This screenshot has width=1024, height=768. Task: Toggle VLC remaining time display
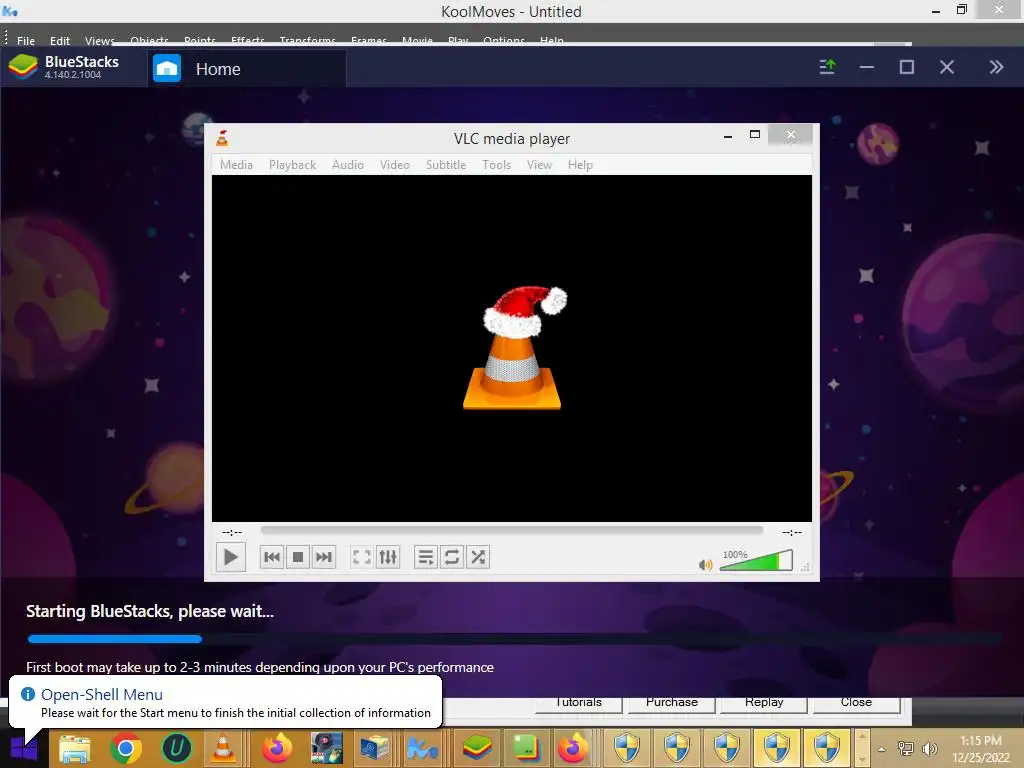[x=792, y=532]
